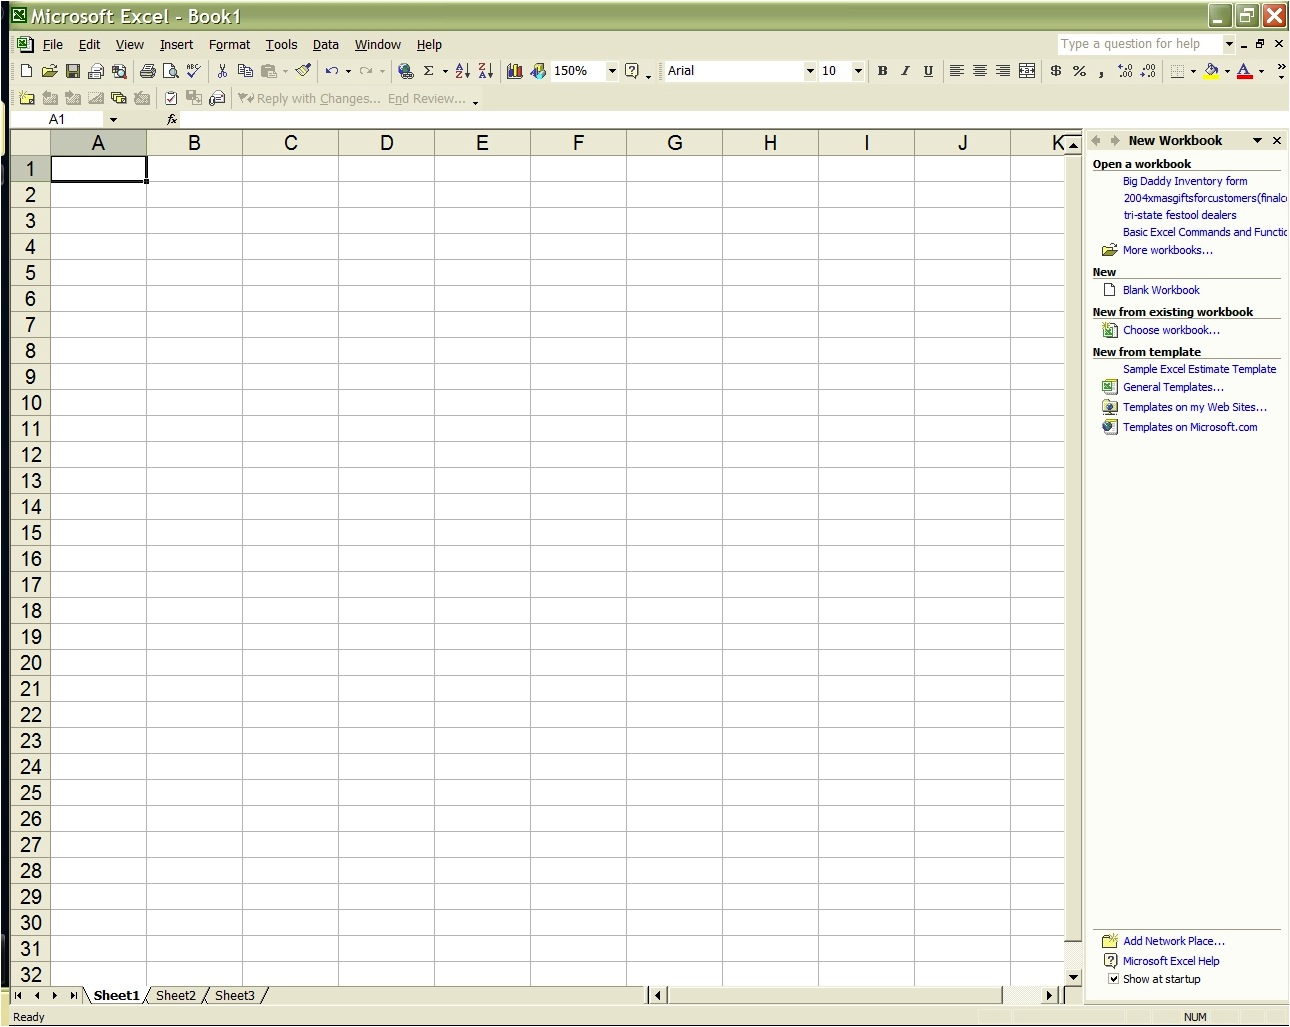This screenshot has height=1027, width=1290.
Task: Decrease decimal places
Action: tap(1148, 71)
